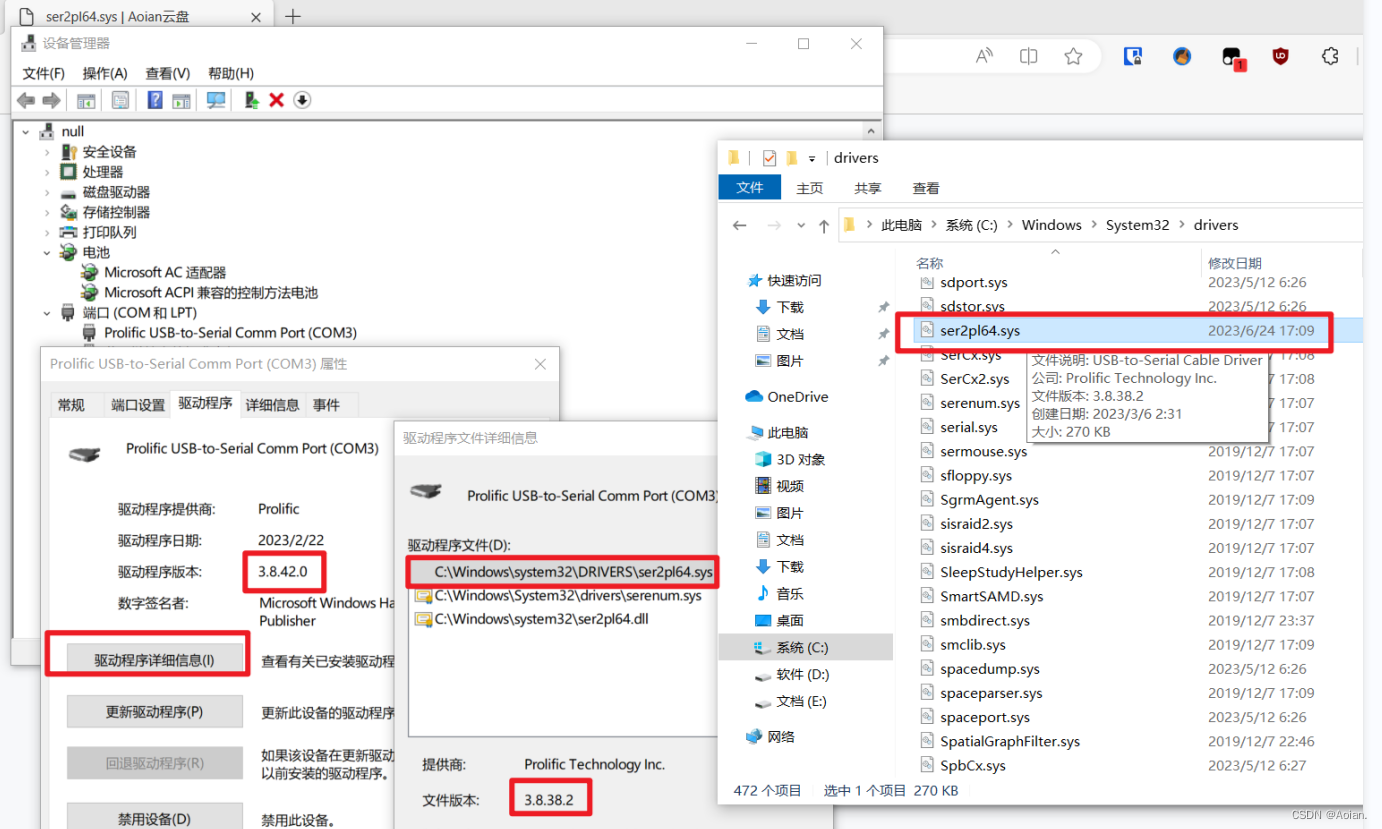Click Explorer up-one-level arrow
Image resolution: width=1382 pixels, height=829 pixels.
click(824, 225)
